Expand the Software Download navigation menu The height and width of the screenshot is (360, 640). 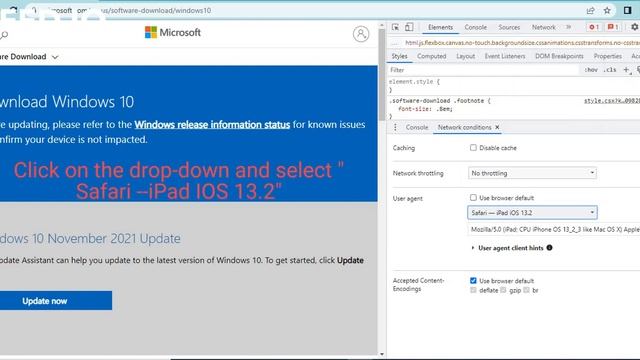(29, 57)
